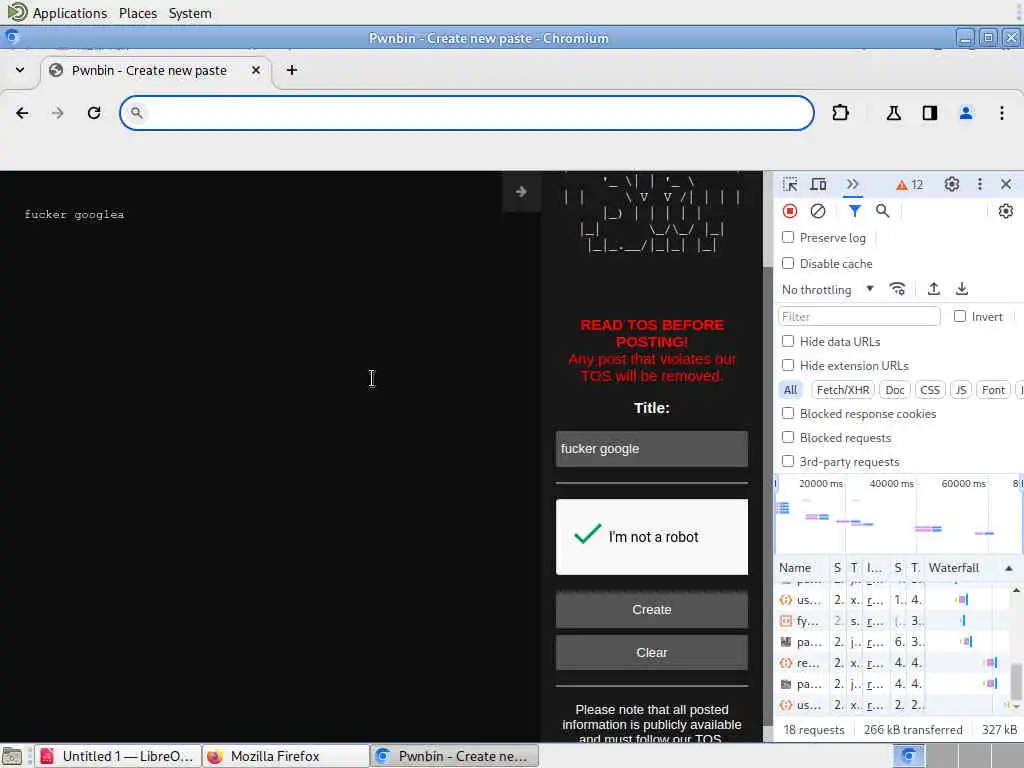This screenshot has width=1024, height=768.
Task: Click the show desktop taskbar icon
Action: tap(11, 757)
